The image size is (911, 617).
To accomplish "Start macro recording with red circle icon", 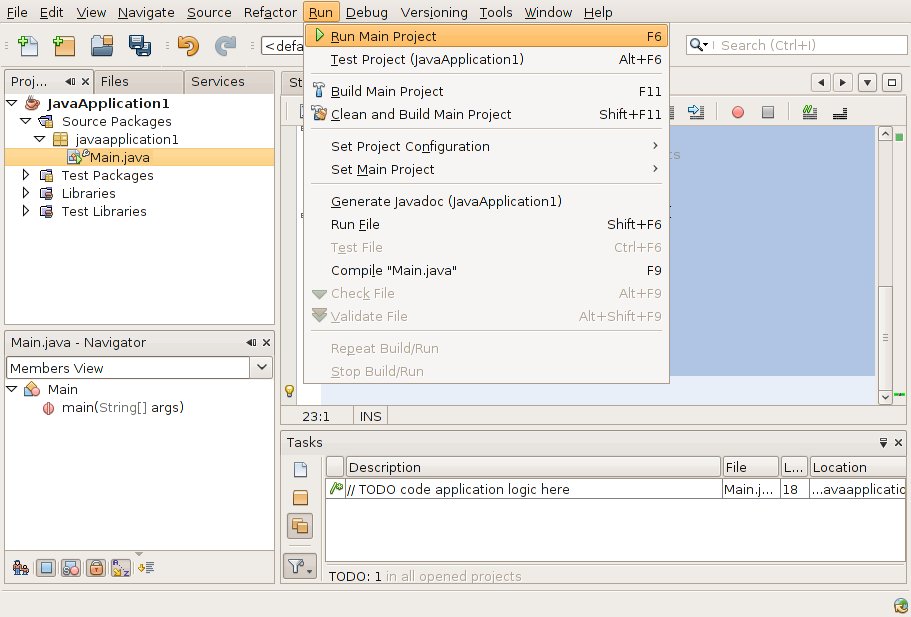I will (x=738, y=112).
